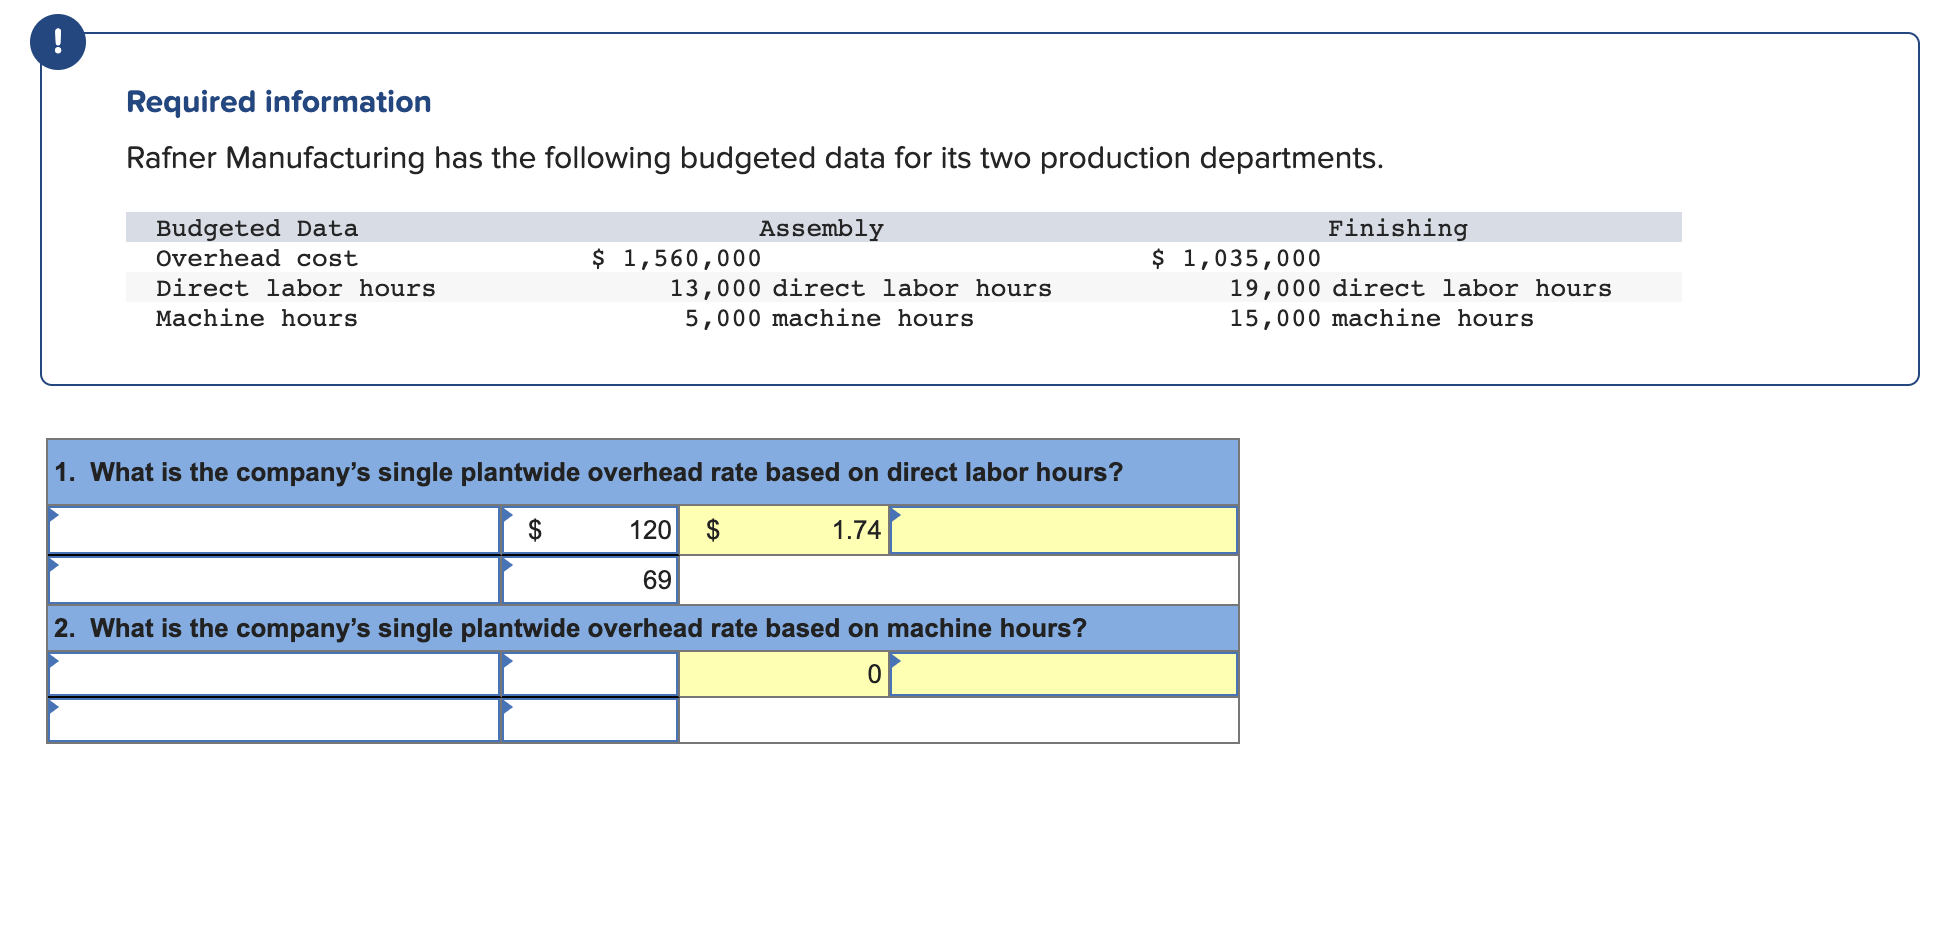Click the "Assembly" column header
The image size is (1955, 928).
(821, 228)
